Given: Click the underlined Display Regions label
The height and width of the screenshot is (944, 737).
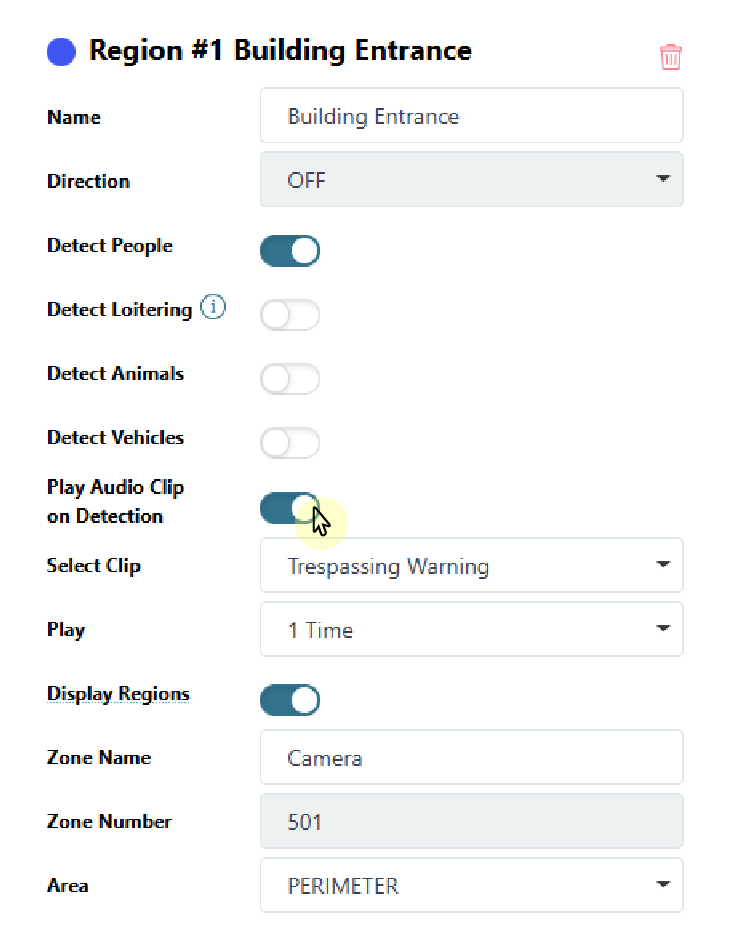Looking at the screenshot, I should tap(118, 693).
